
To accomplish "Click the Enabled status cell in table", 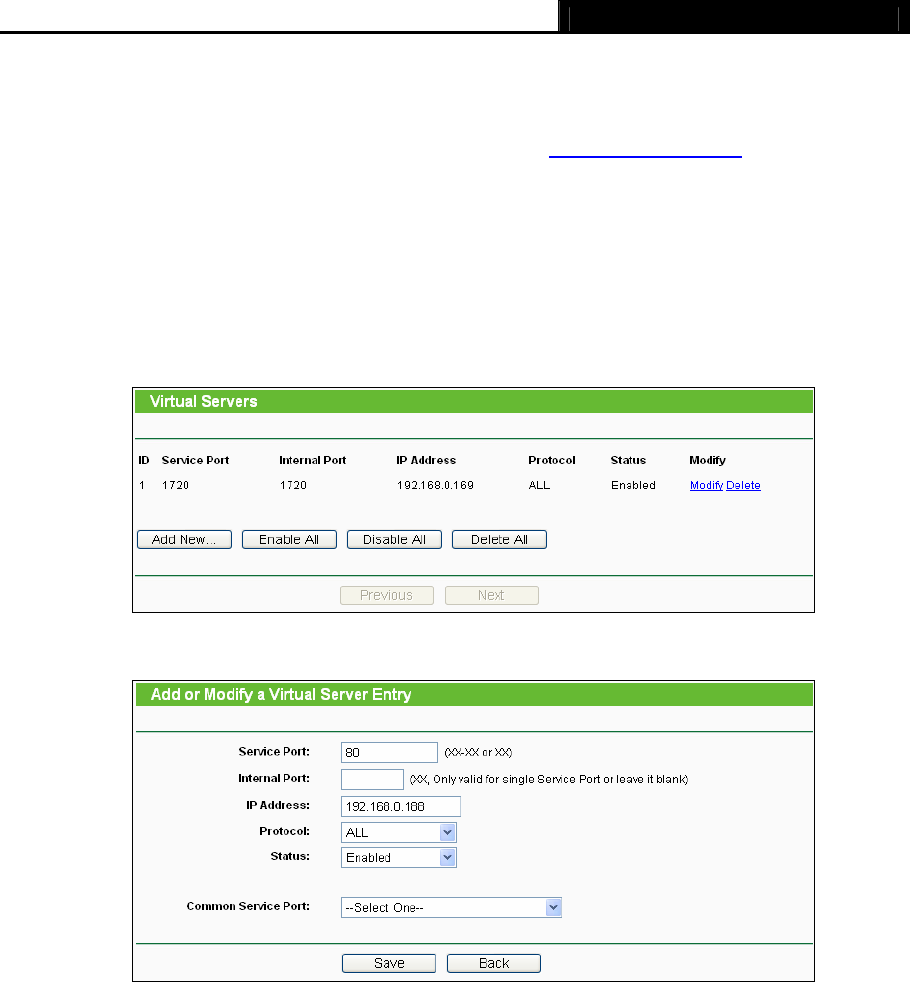I will [x=633, y=485].
